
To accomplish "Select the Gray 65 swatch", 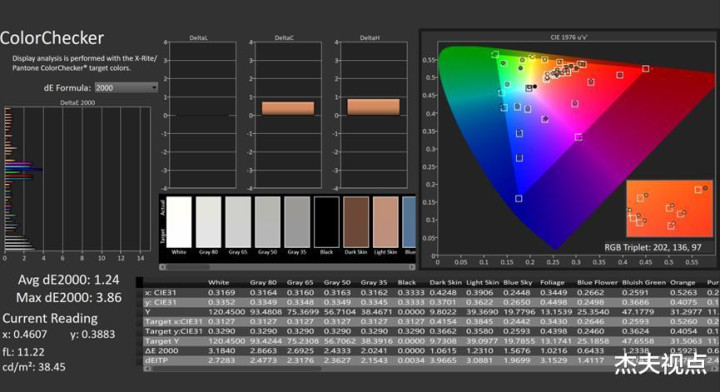I will click(238, 222).
